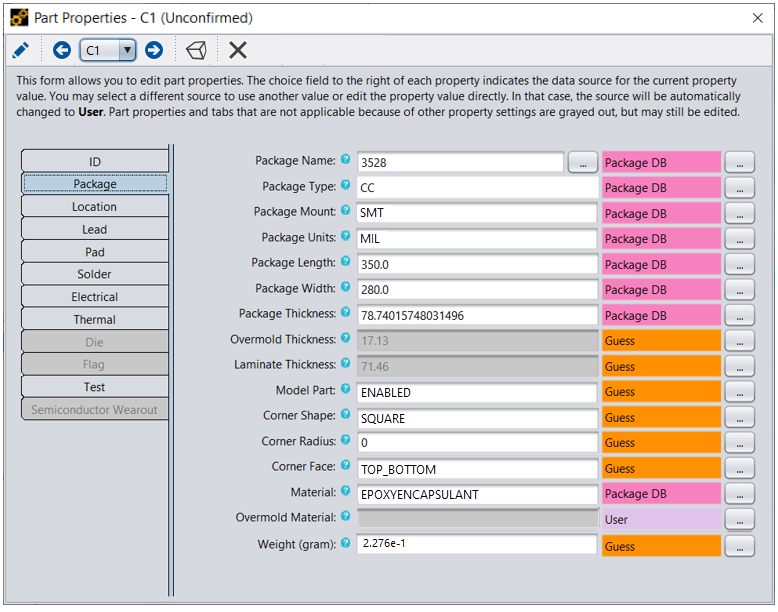Click the Package Mount field showing SMT

pos(477,213)
